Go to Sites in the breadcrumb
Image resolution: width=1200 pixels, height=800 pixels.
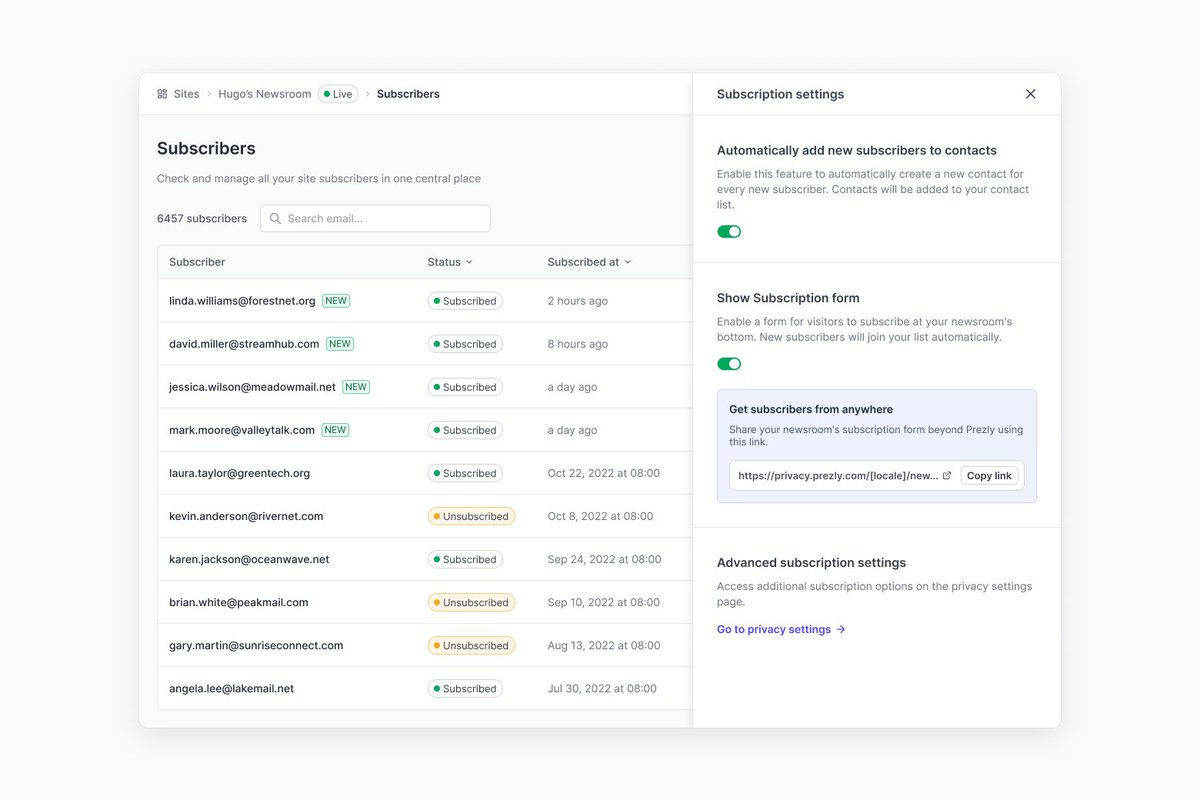tap(186, 94)
